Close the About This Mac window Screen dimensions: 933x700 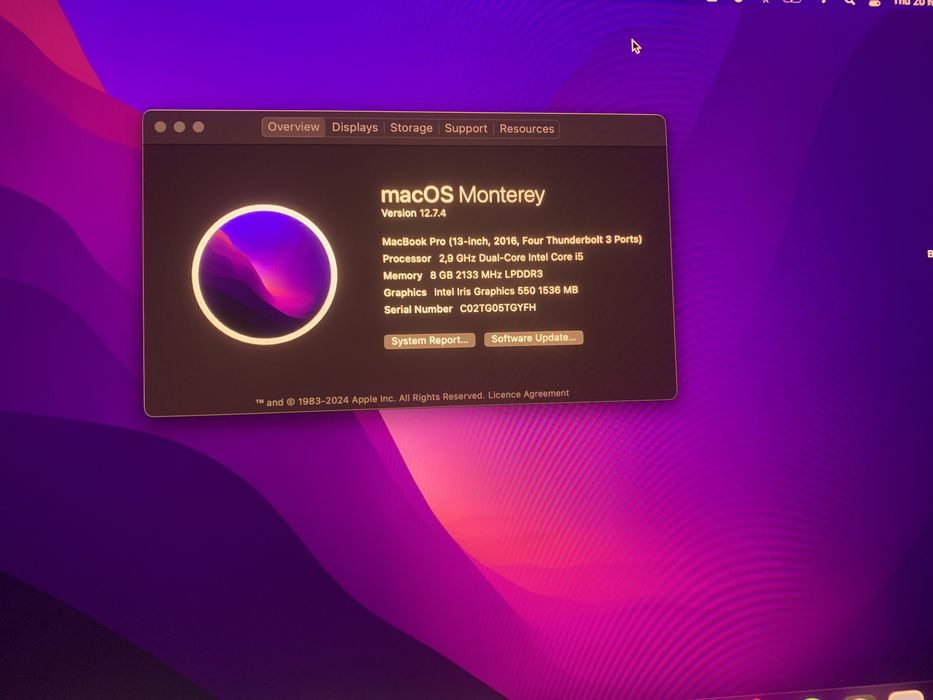pyautogui.click(x=160, y=127)
